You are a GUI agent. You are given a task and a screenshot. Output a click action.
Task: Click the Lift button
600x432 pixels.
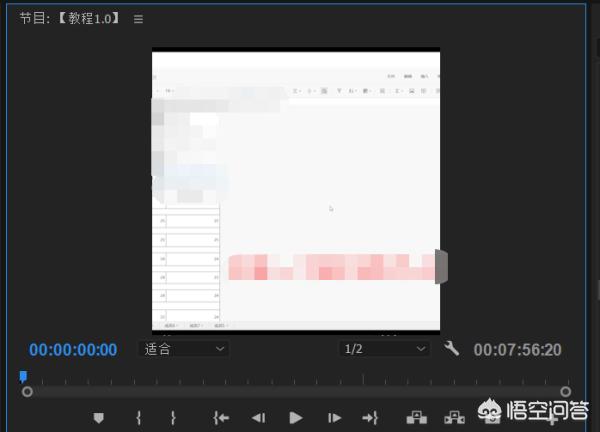(415, 417)
